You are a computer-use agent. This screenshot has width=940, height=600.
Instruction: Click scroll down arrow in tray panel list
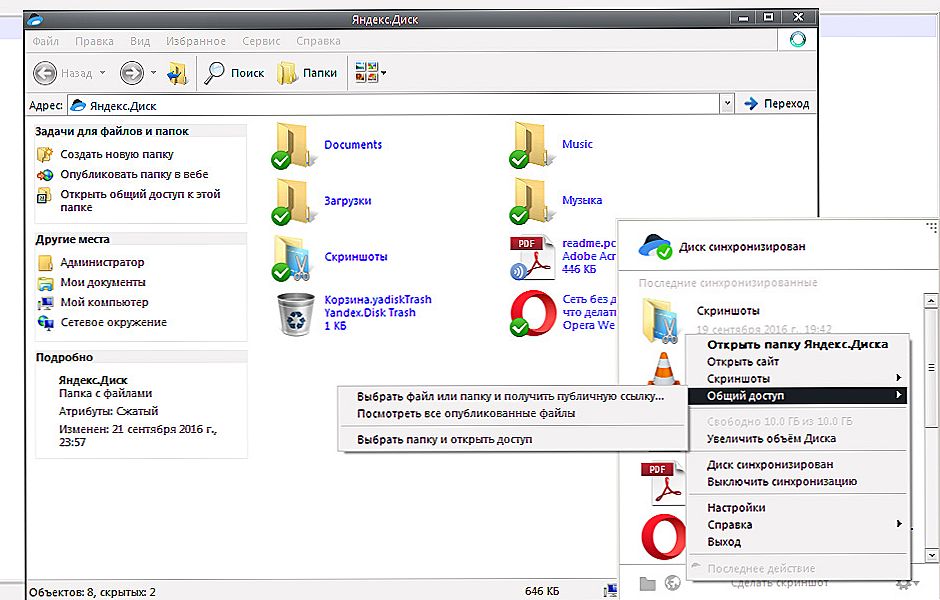pos(931,555)
